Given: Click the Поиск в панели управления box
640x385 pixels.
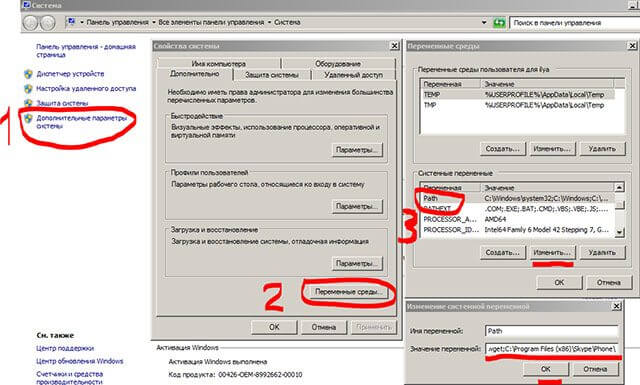Looking at the screenshot, I should 575,22.
